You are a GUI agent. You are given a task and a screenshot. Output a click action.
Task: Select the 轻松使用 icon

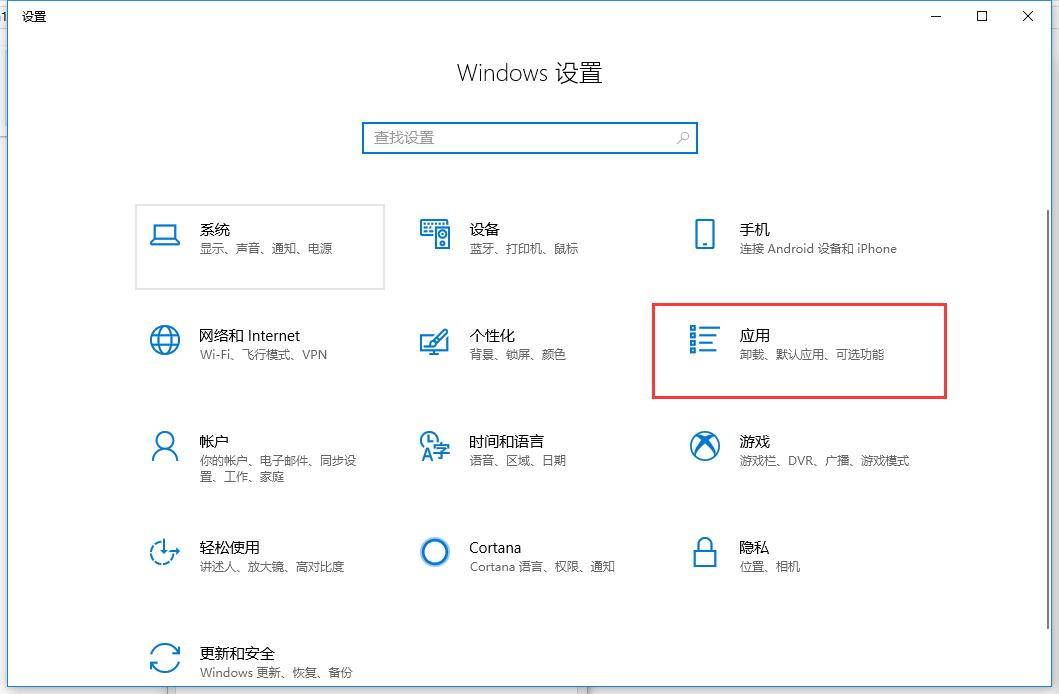coord(164,552)
